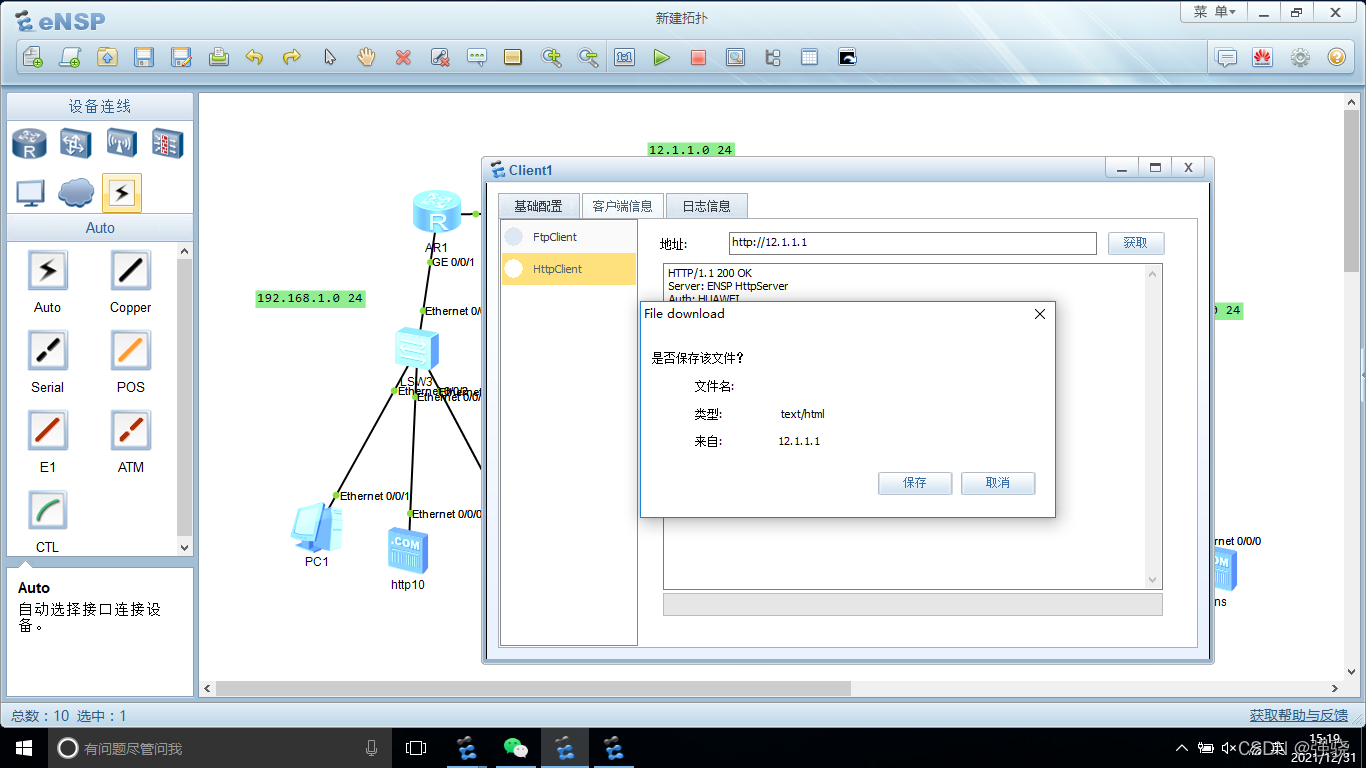
Task: Select the firewall device category
Action: coord(167,144)
